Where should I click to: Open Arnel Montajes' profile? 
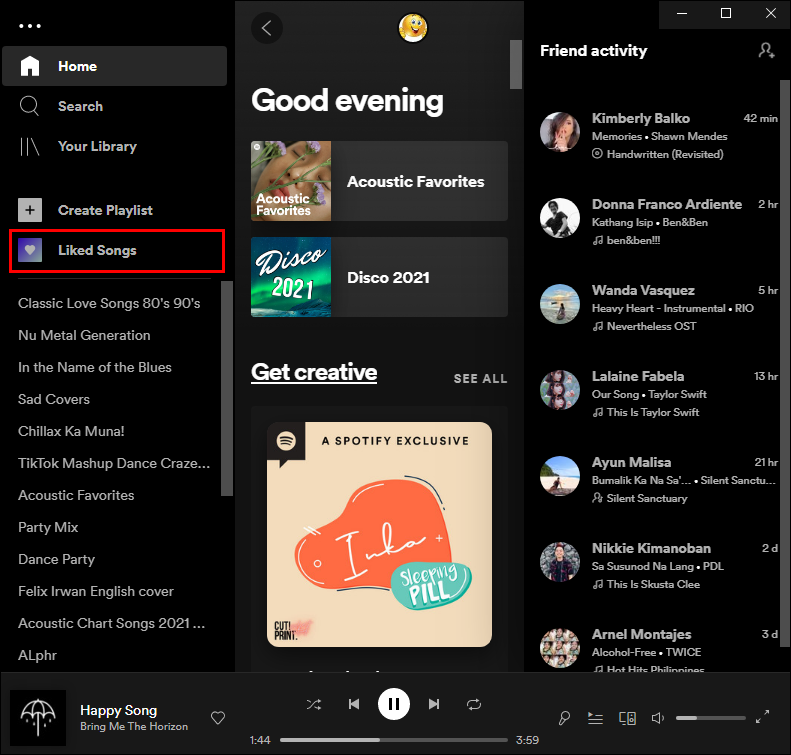tap(642, 634)
